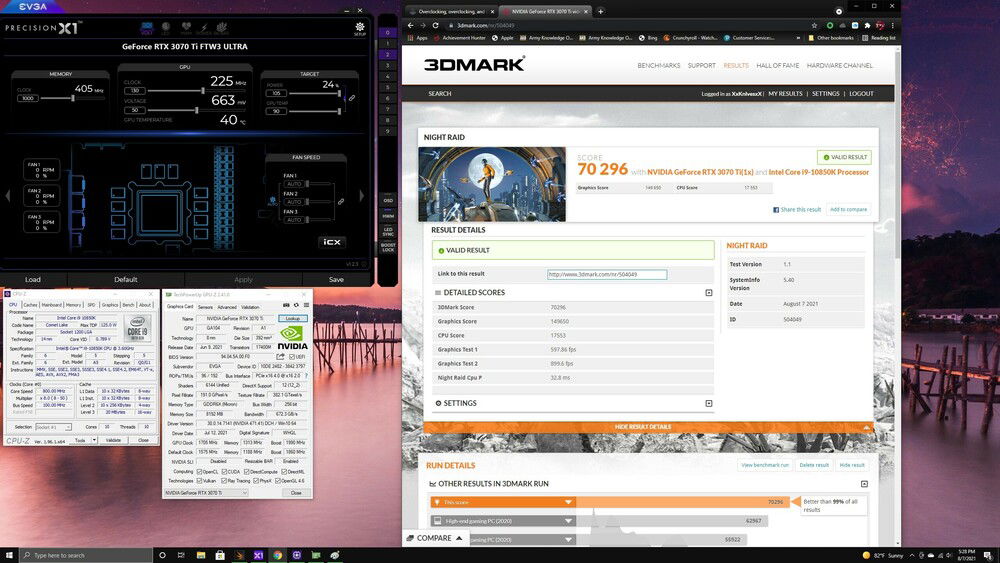Toggle the CUDA checkbox in GPU-Z
Image resolution: width=1000 pixels, height=563 pixels.
[223, 471]
